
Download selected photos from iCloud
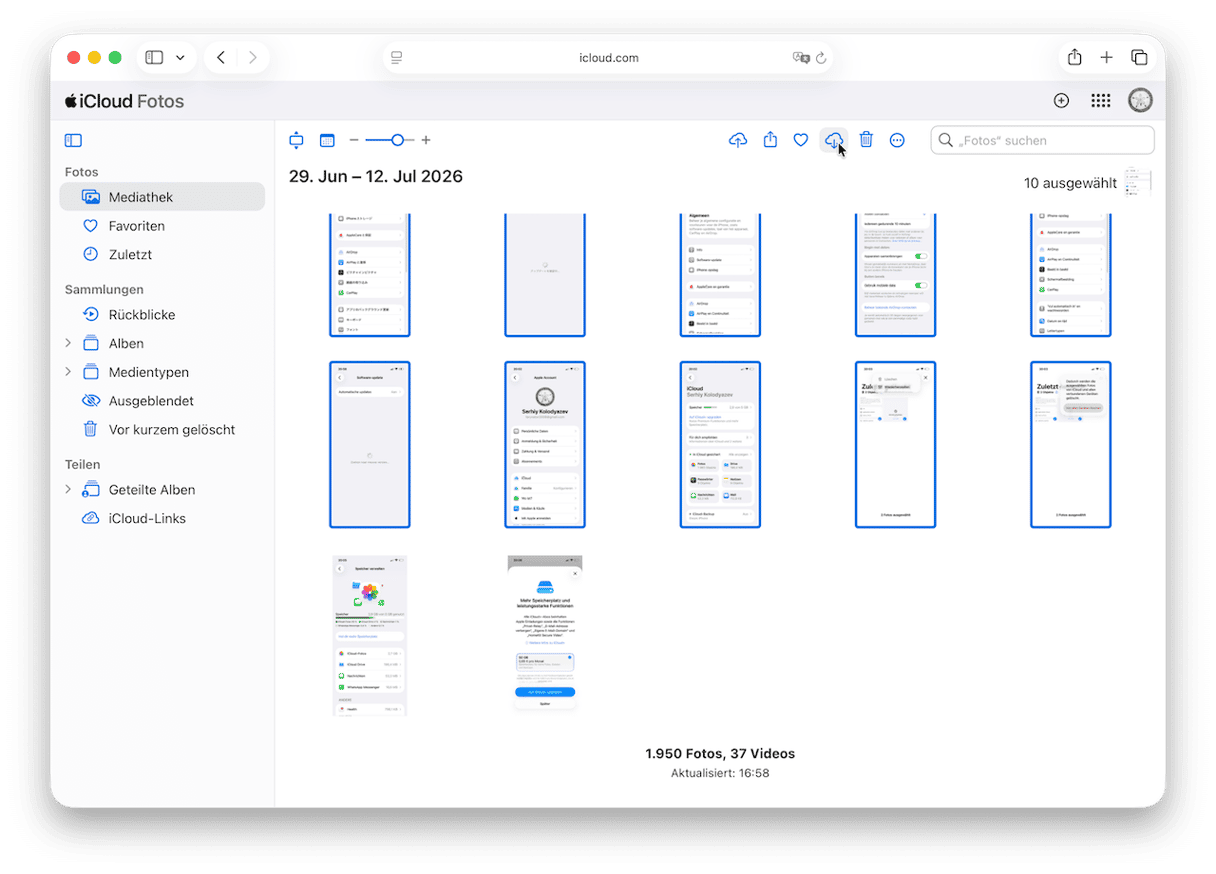tap(833, 141)
